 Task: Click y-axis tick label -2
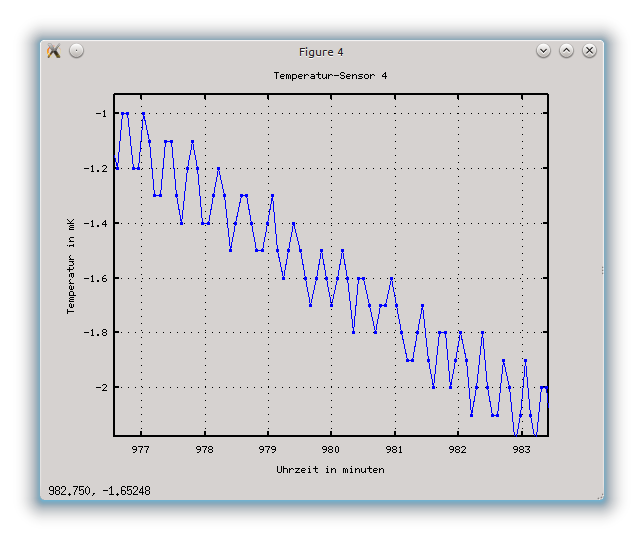click(101, 388)
